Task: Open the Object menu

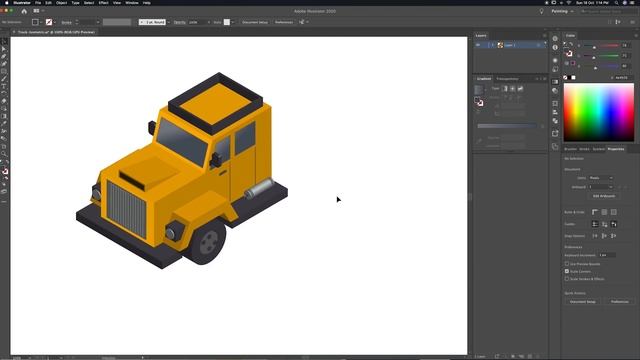Action: click(62, 3)
